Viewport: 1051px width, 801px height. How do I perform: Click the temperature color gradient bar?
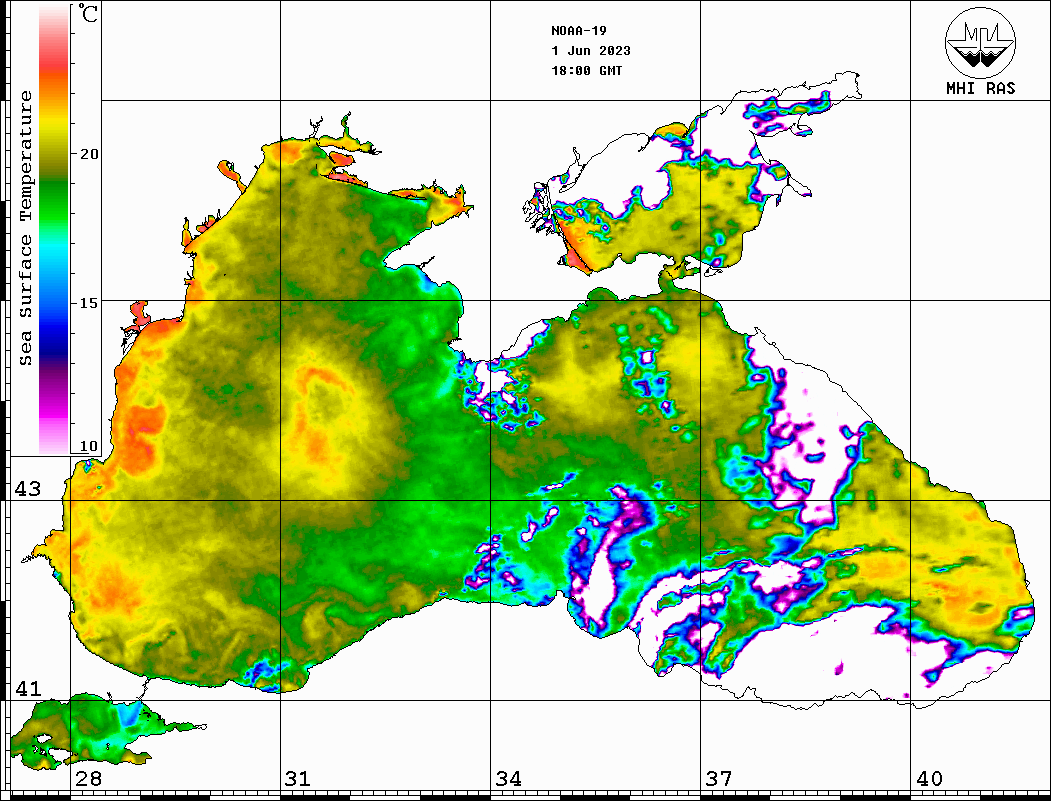coord(54,229)
